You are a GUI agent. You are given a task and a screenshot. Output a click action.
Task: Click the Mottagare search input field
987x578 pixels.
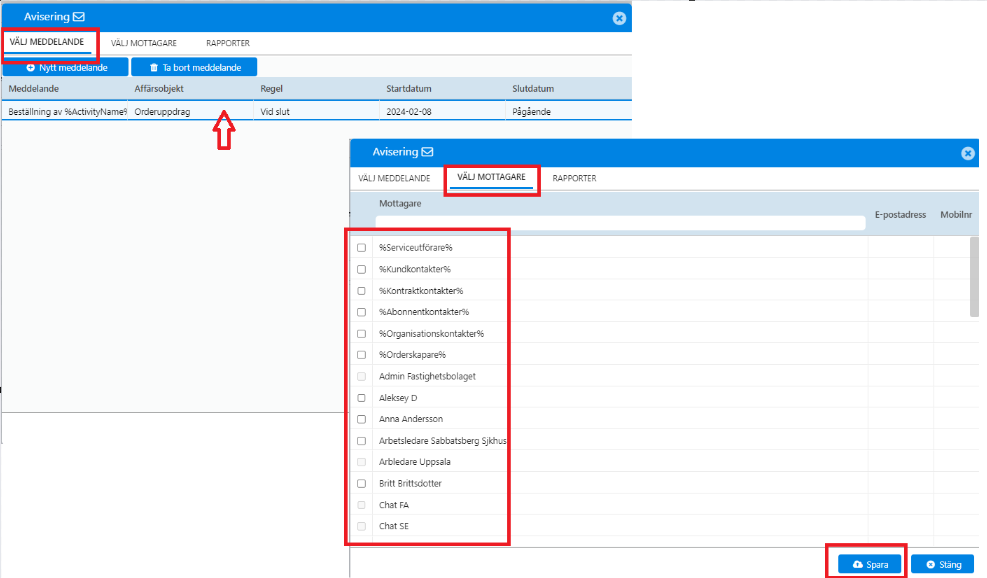tap(620, 222)
